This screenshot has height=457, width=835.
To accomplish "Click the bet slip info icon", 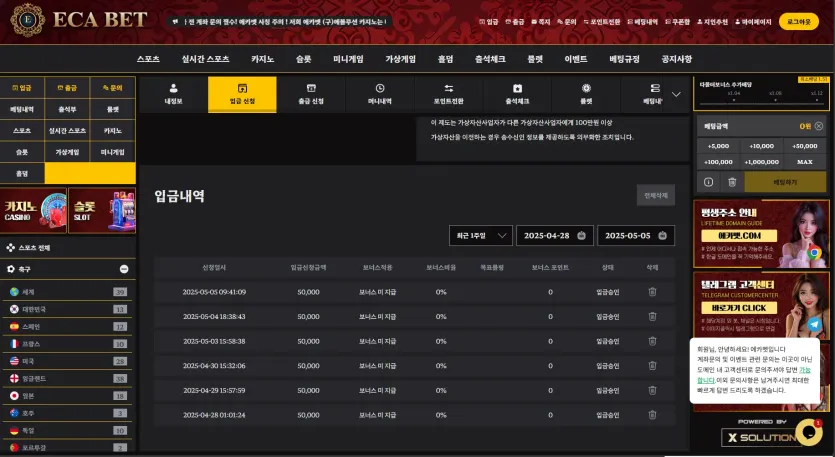I will coord(708,182).
